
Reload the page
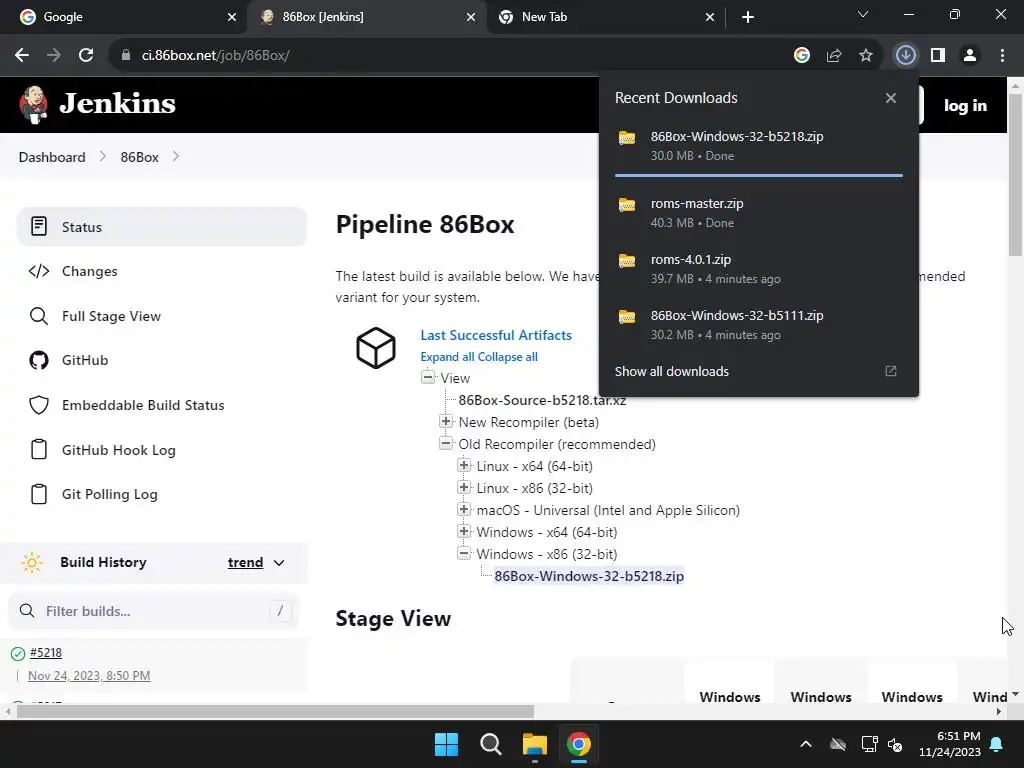tap(86, 55)
